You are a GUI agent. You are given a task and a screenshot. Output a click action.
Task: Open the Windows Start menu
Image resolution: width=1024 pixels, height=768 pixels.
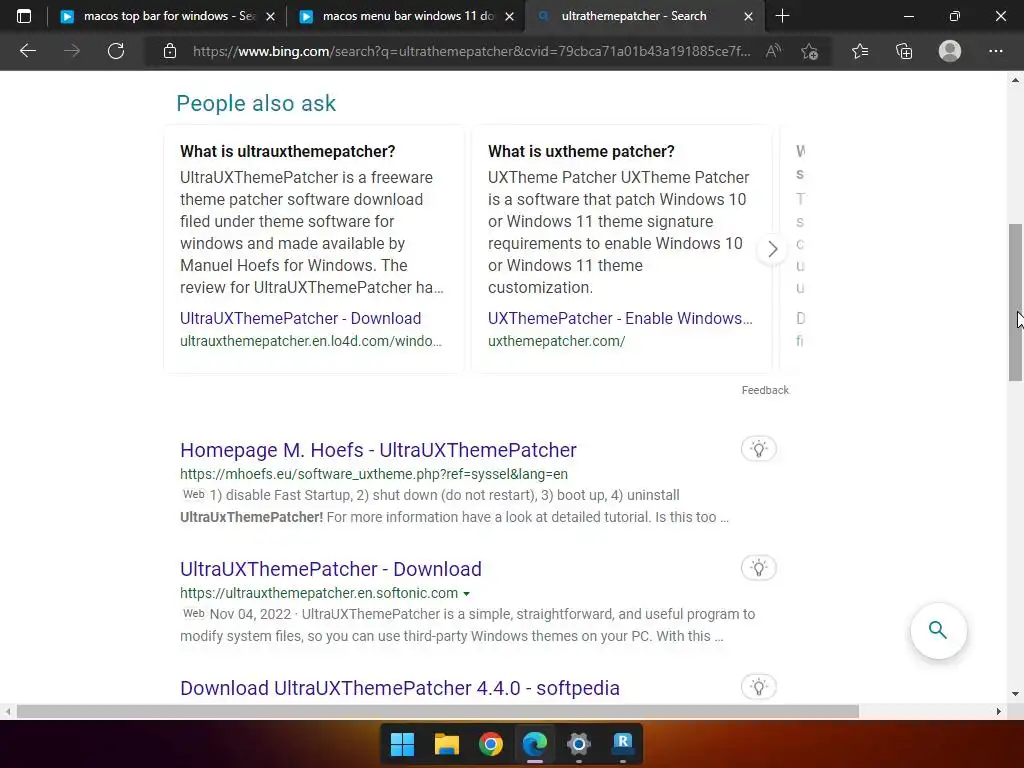coord(402,744)
